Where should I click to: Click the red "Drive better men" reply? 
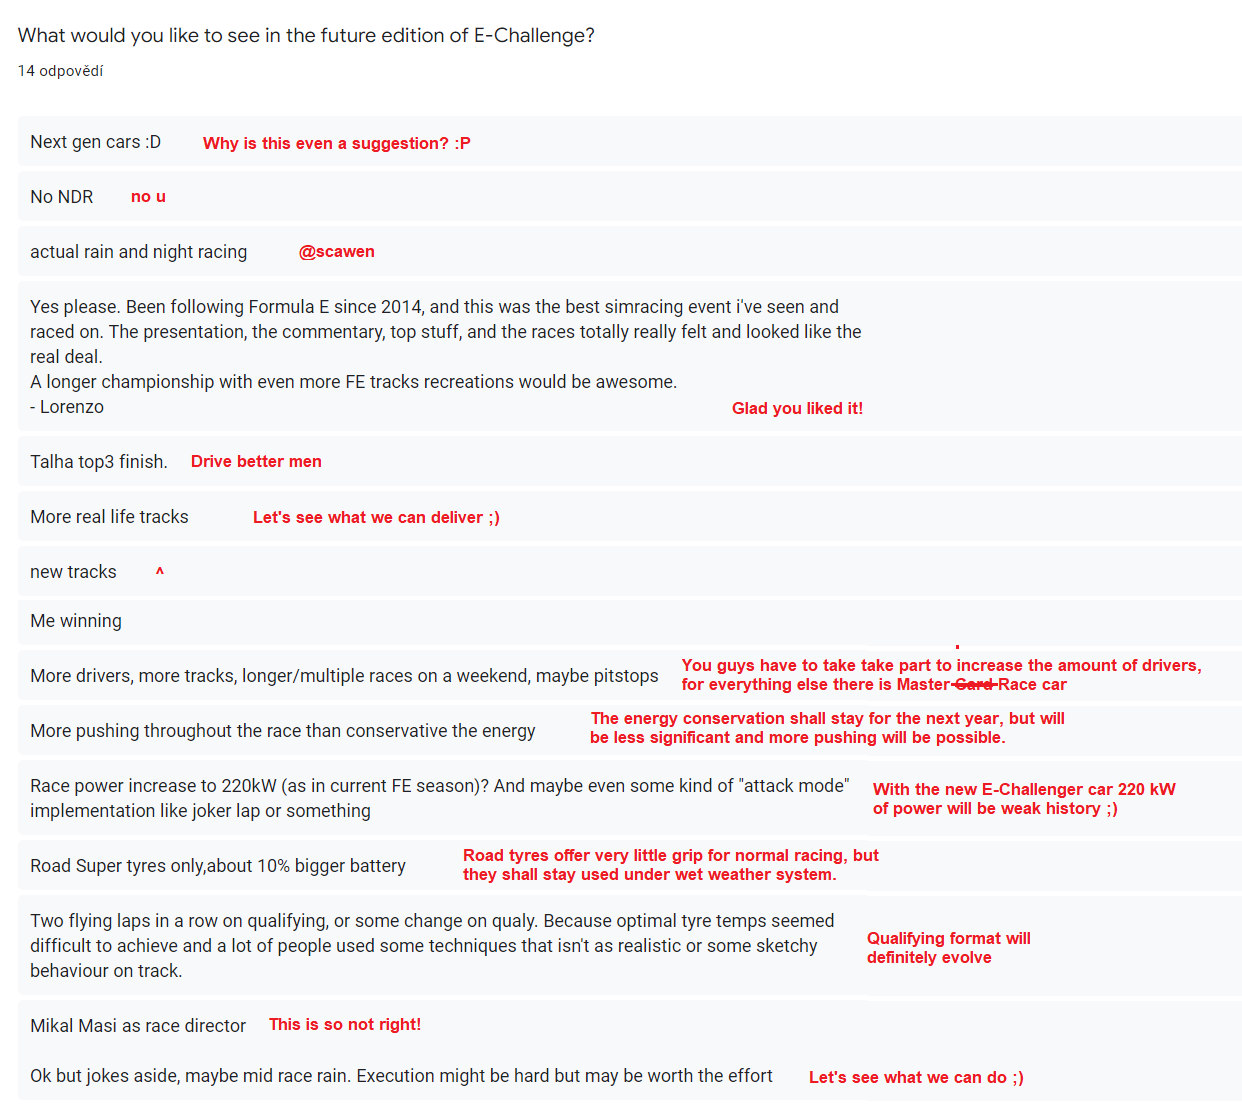coord(256,462)
